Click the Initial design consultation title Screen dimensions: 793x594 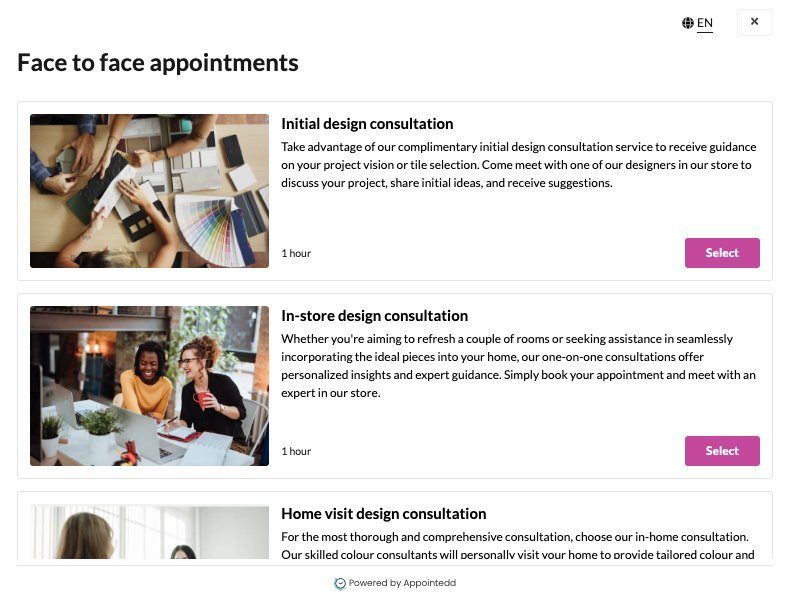click(367, 124)
